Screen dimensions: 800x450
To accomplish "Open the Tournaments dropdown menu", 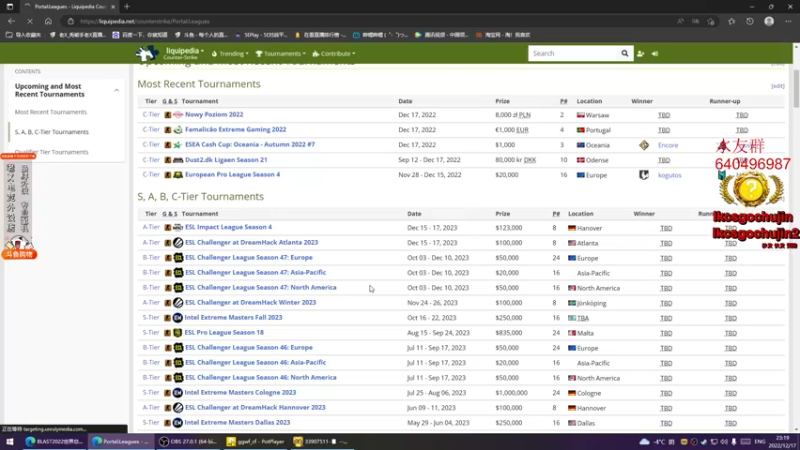I will [281, 54].
